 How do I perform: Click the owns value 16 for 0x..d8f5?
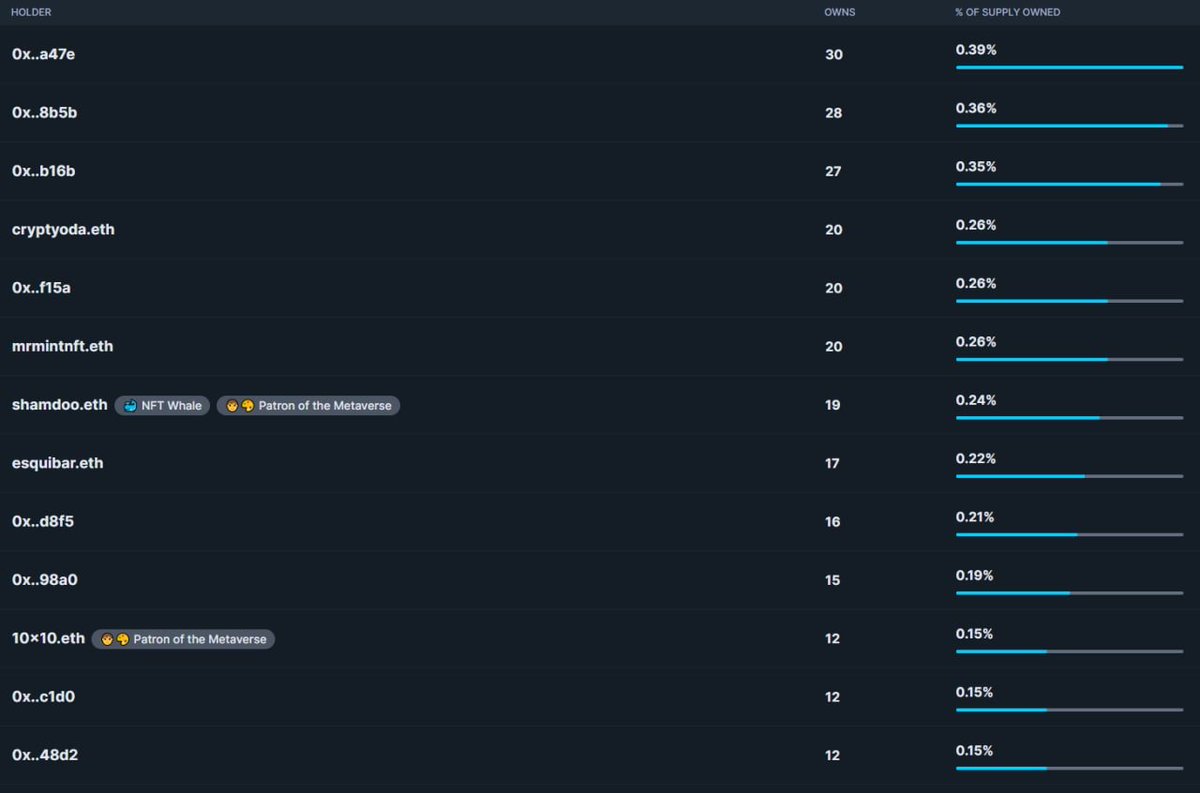[x=833, y=522]
